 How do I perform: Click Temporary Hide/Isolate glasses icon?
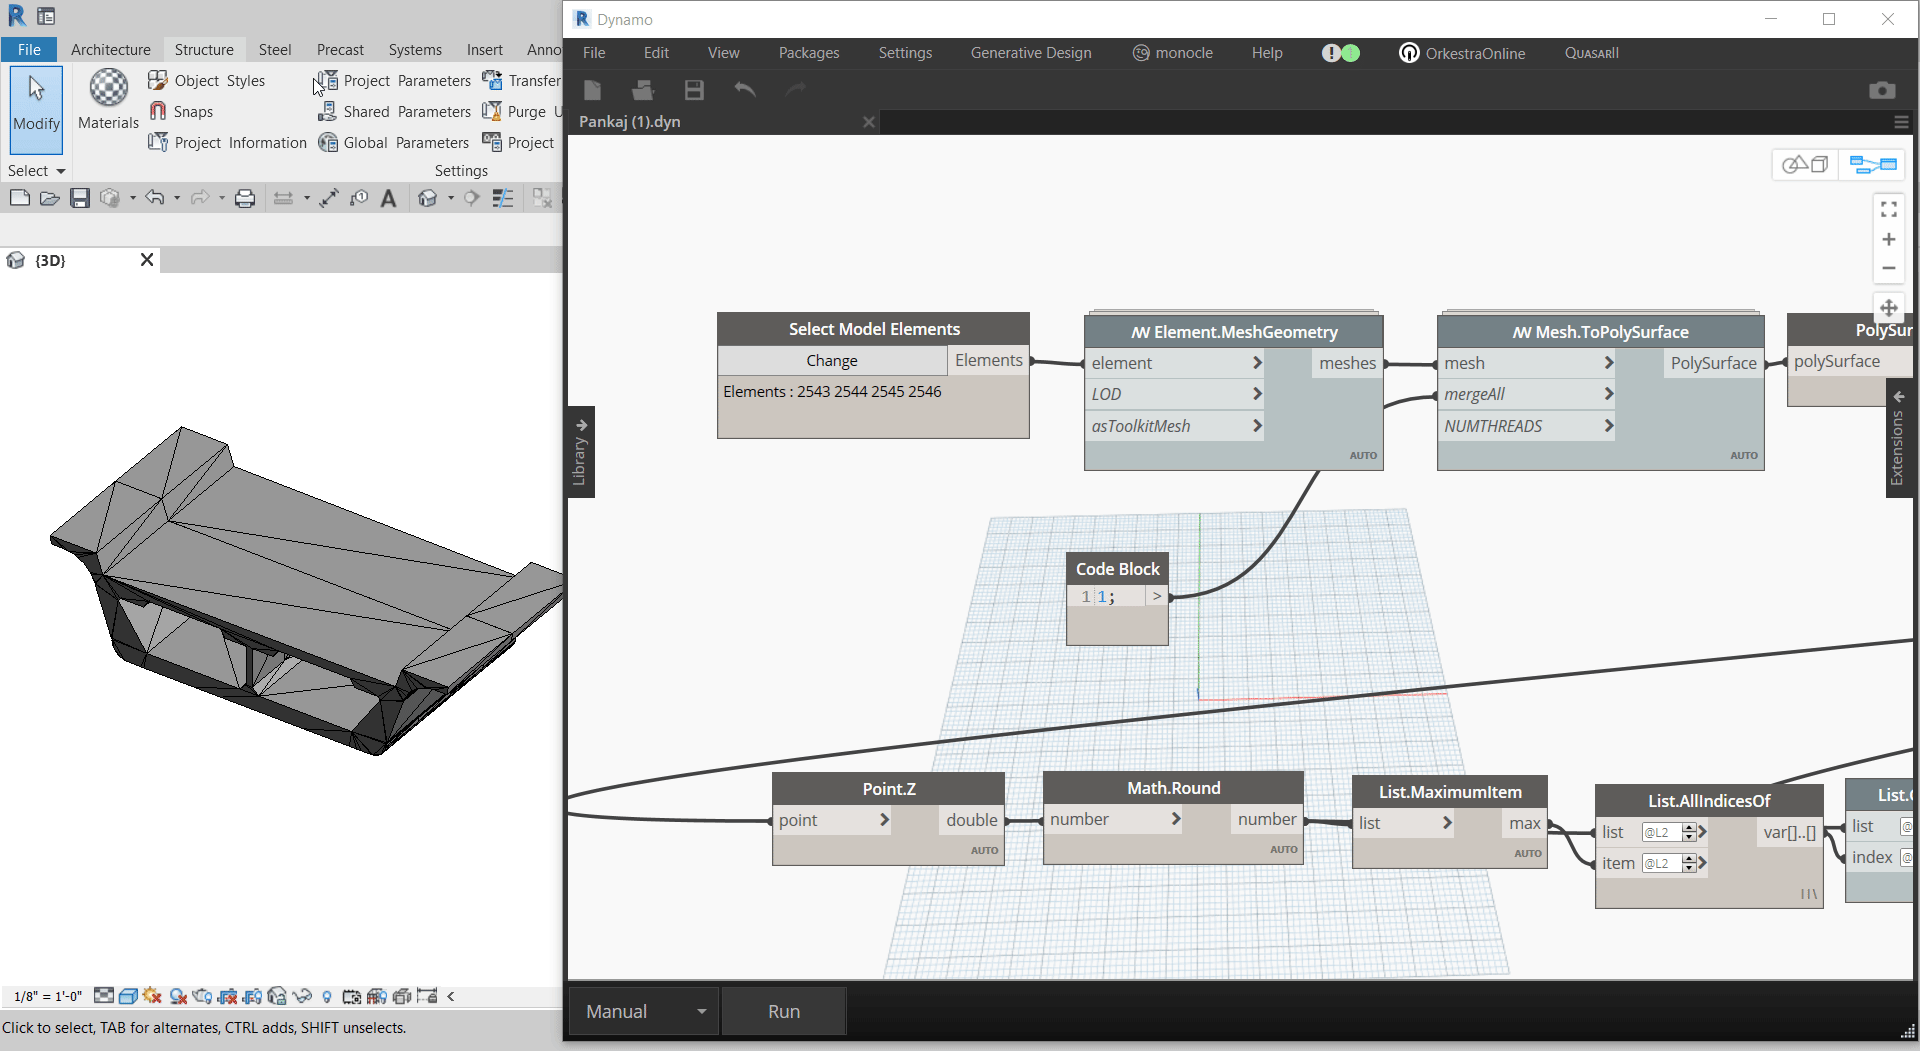pos(302,996)
